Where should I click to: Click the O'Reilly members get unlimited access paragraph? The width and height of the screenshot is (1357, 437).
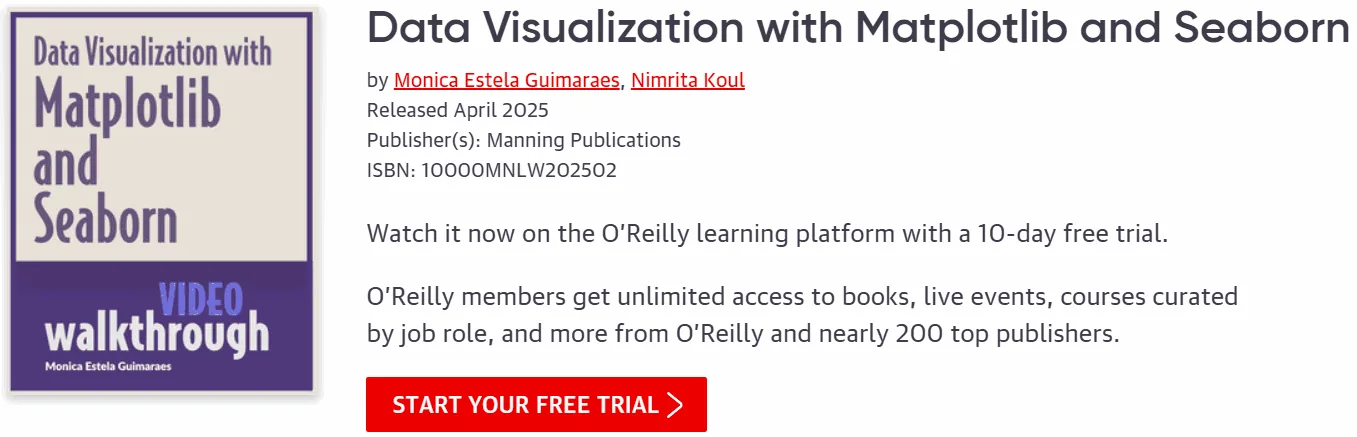tap(802, 315)
